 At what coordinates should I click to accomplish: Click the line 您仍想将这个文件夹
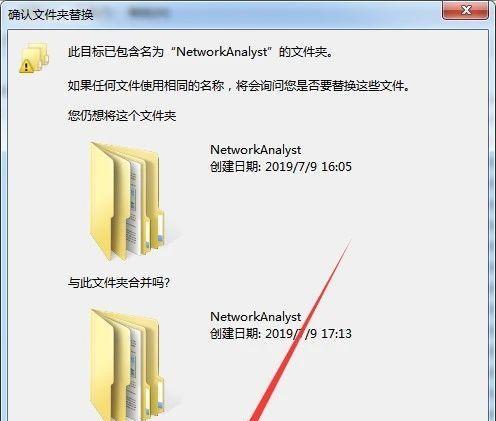click(122, 116)
